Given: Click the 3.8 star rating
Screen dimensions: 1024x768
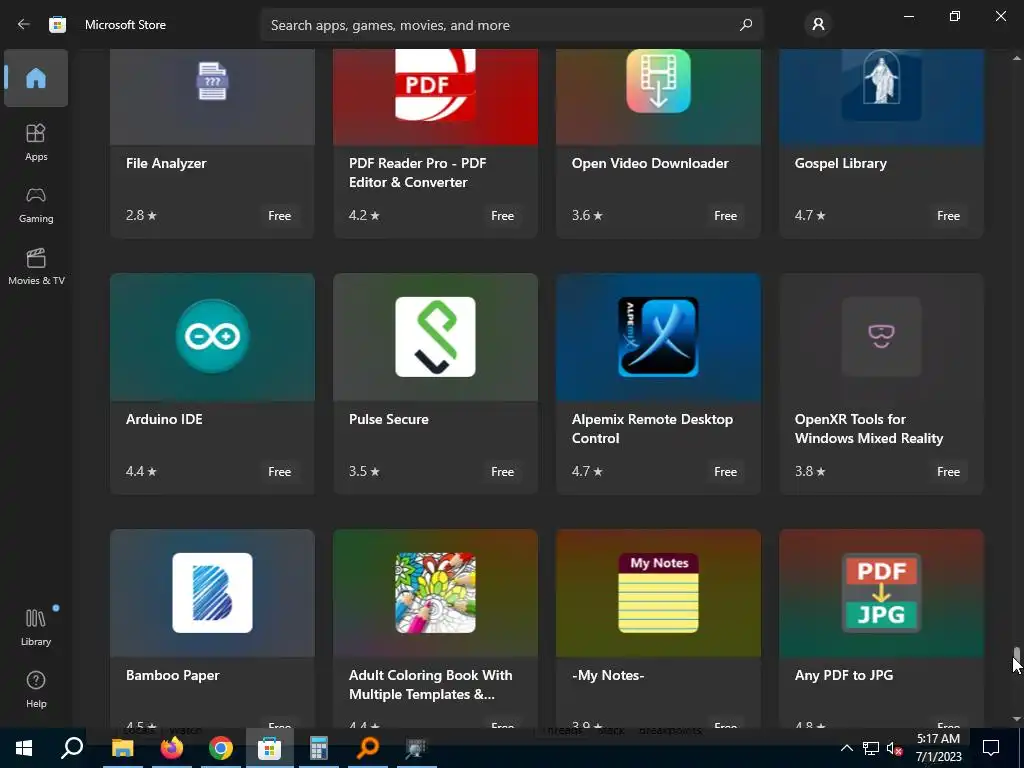Looking at the screenshot, I should point(810,471).
